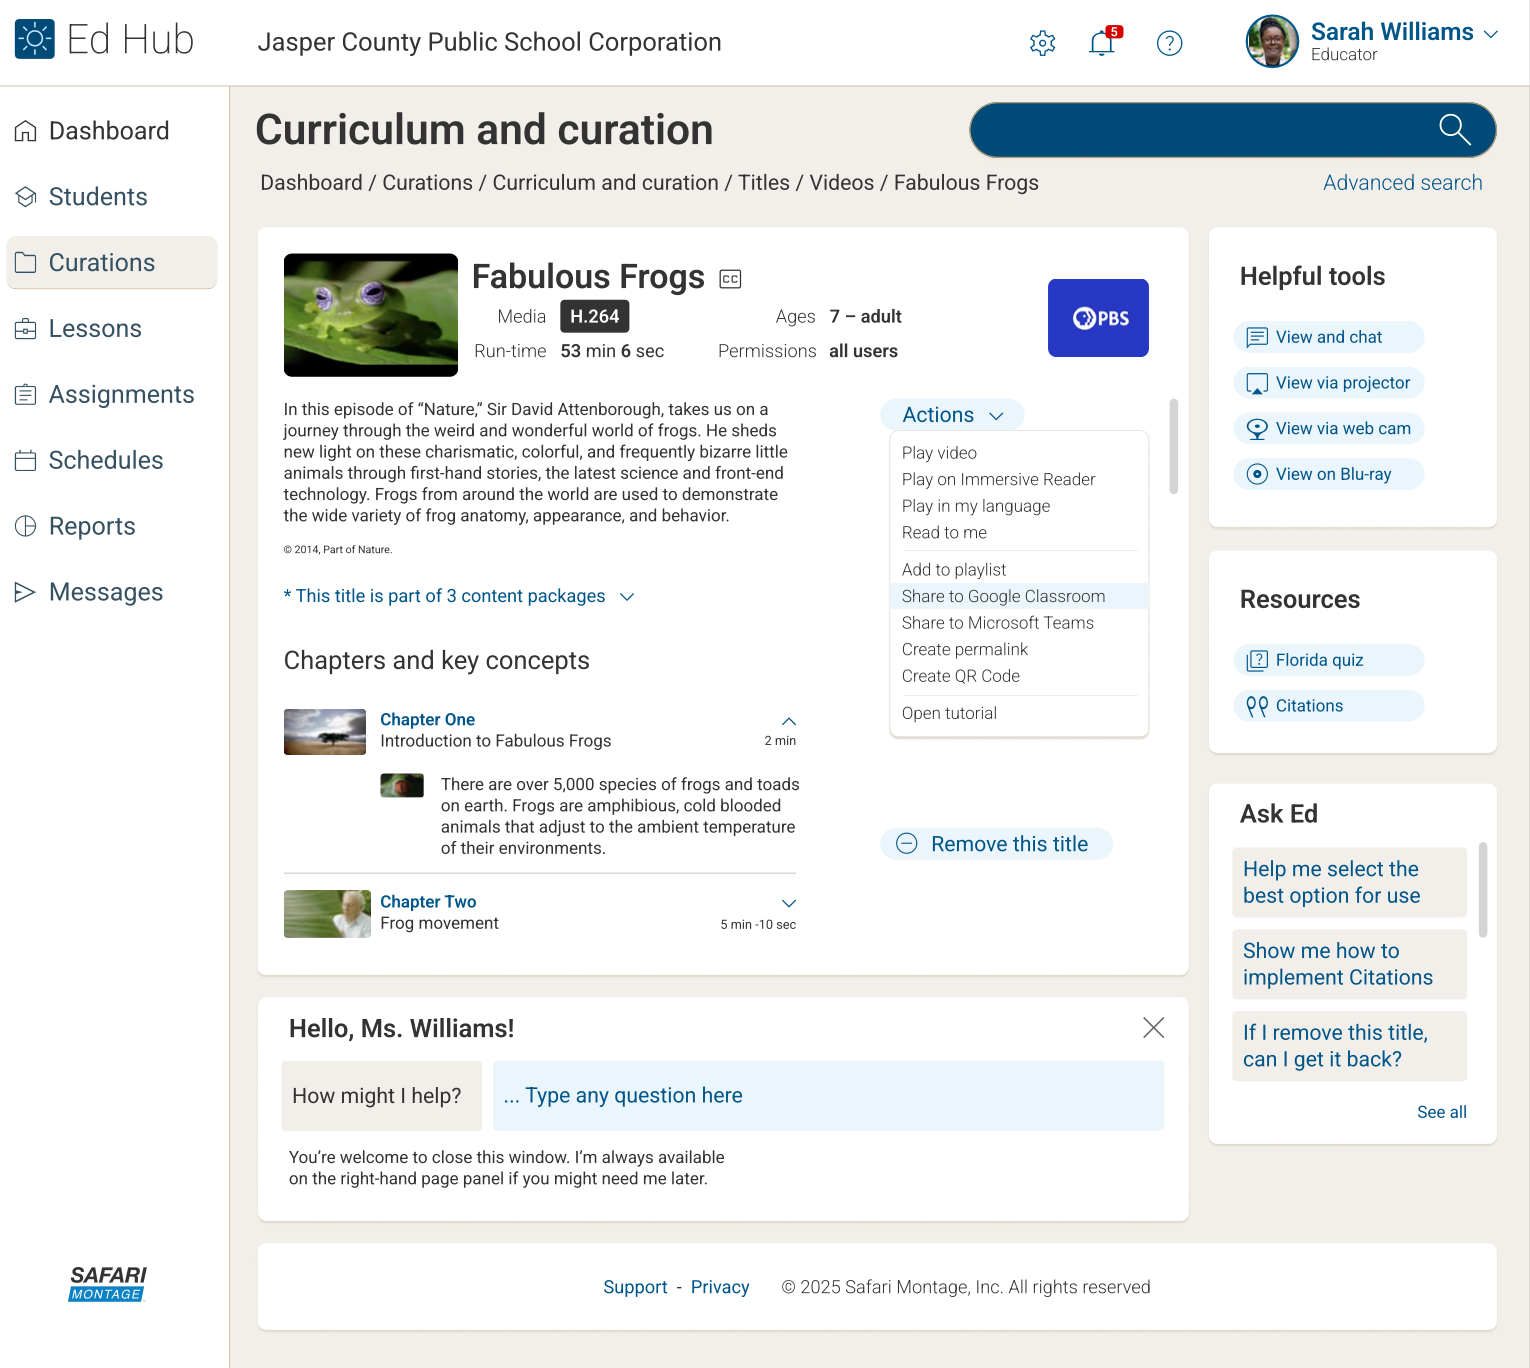This screenshot has height=1368, width=1530.
Task: Click the Ed Hub logo
Action: [x=104, y=40]
